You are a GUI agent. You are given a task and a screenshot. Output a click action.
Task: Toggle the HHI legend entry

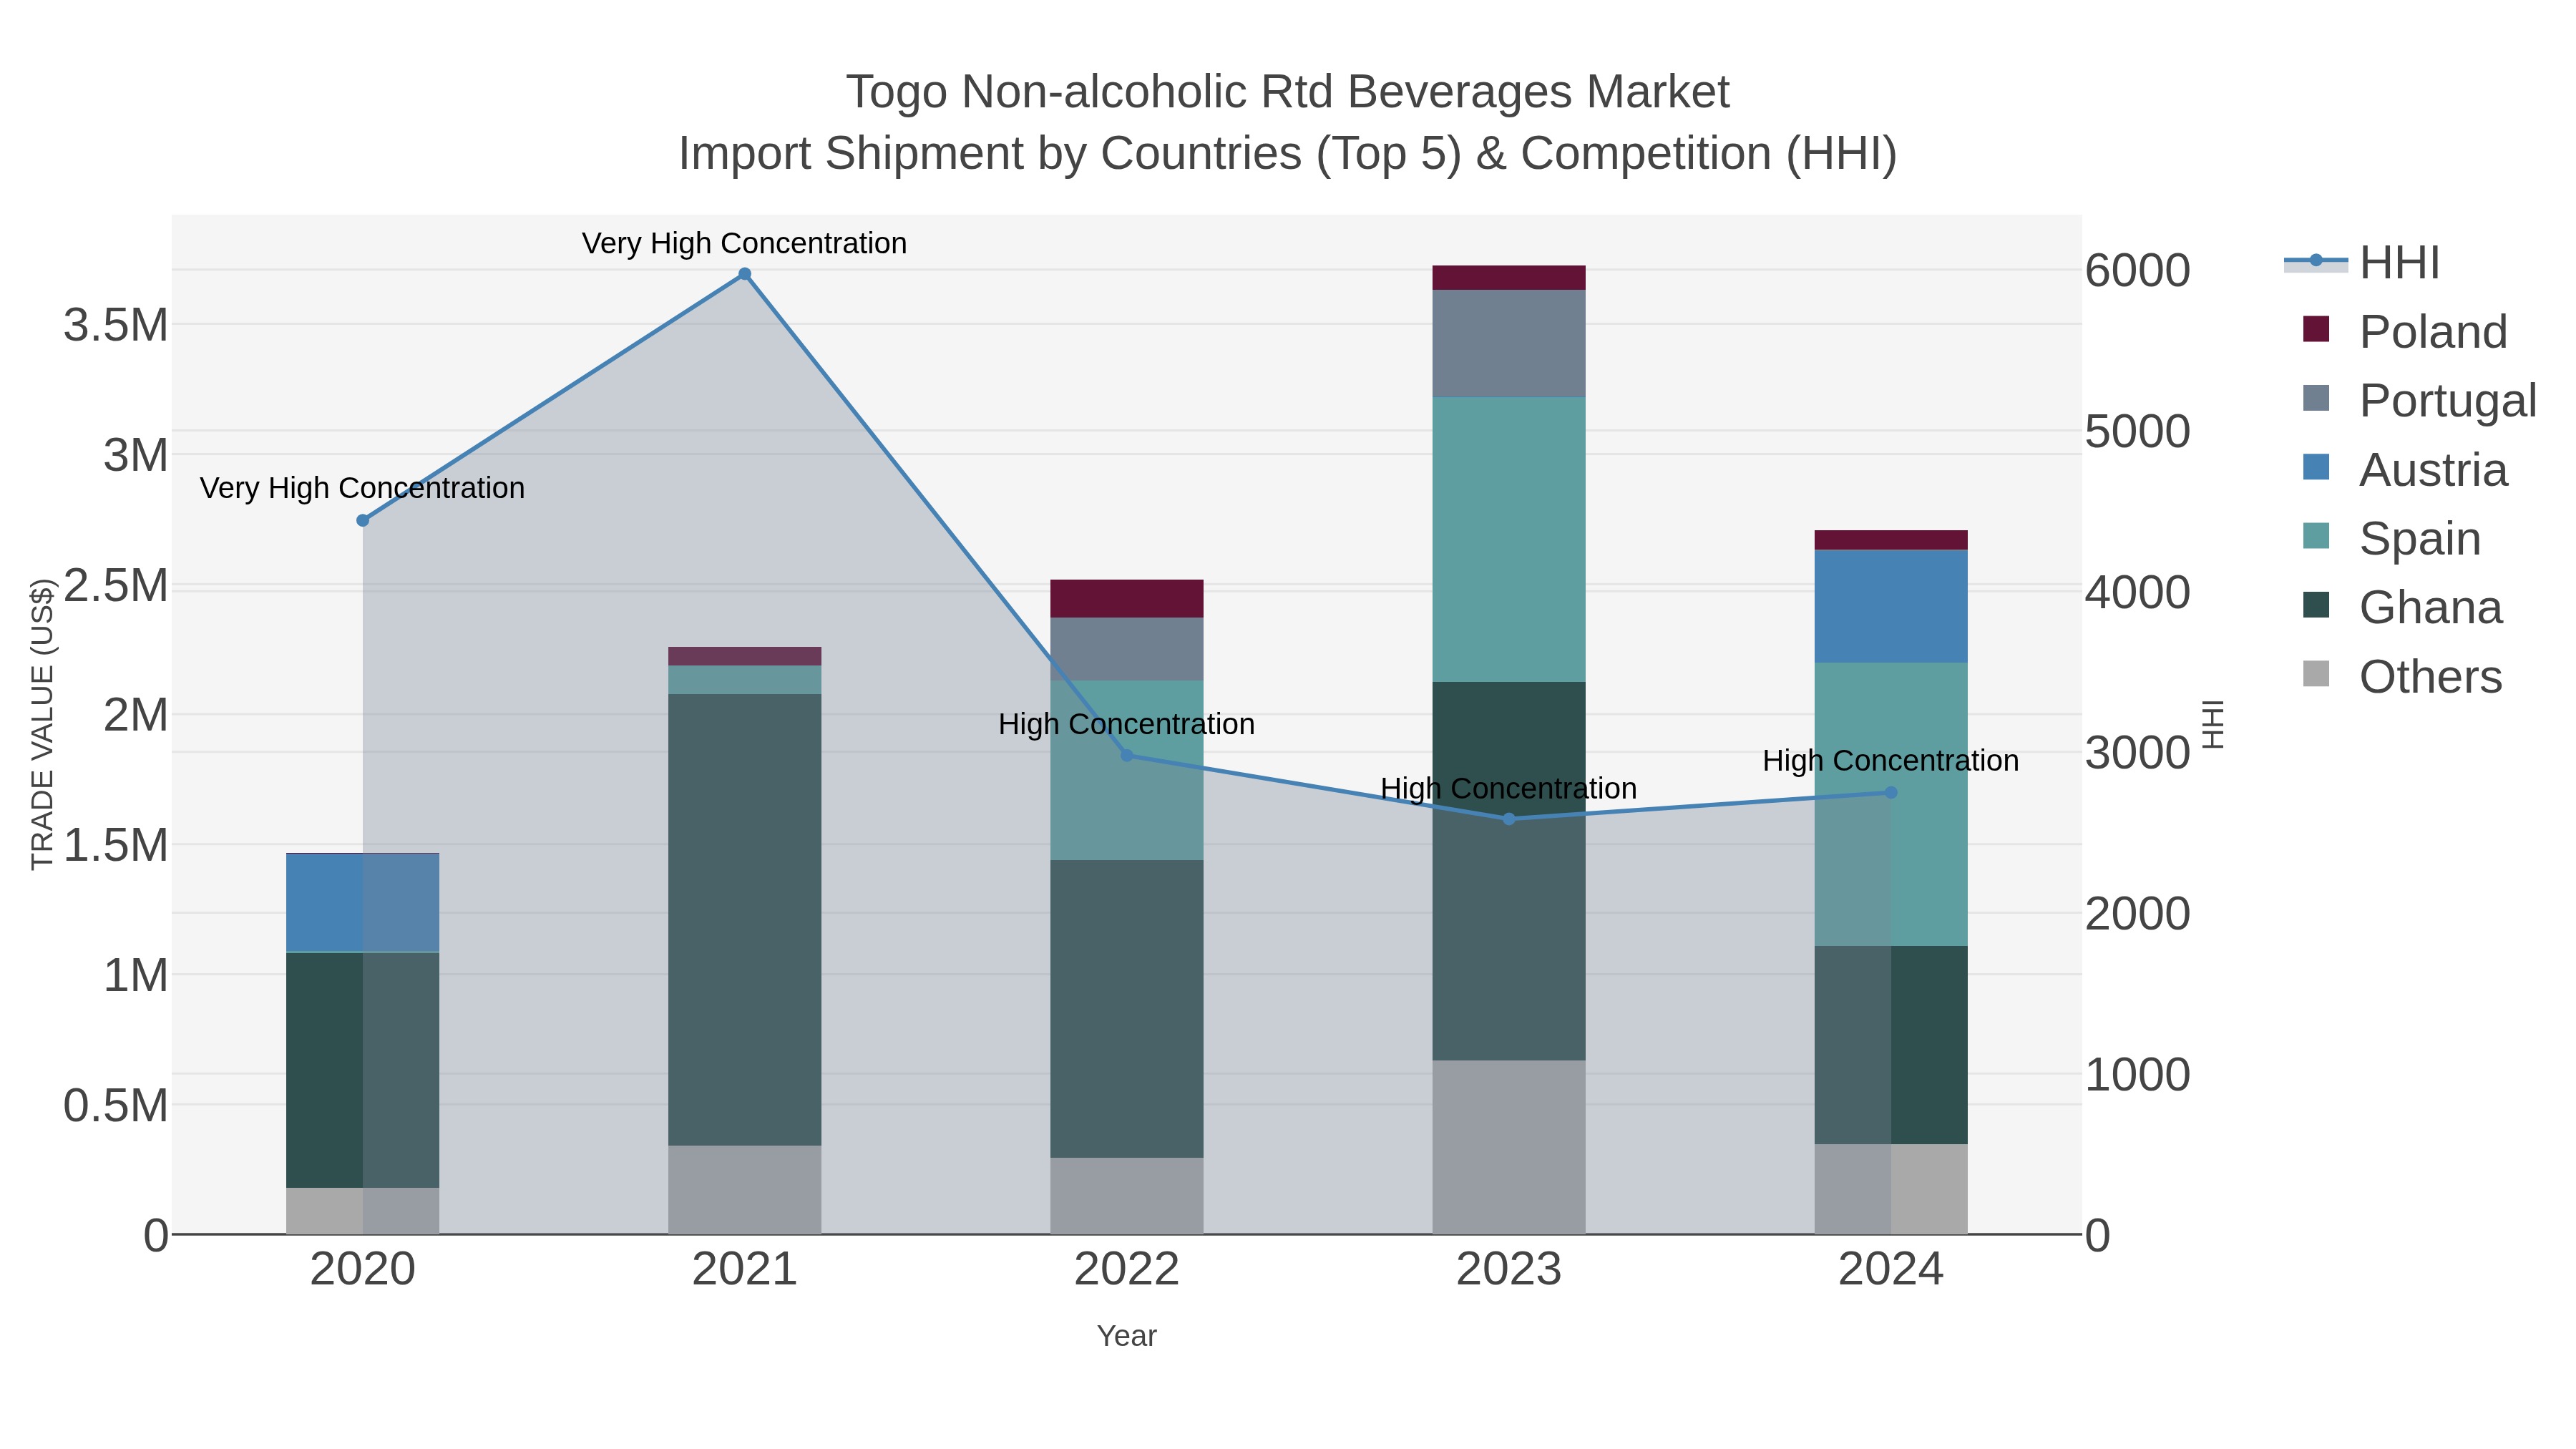pos(2363,263)
